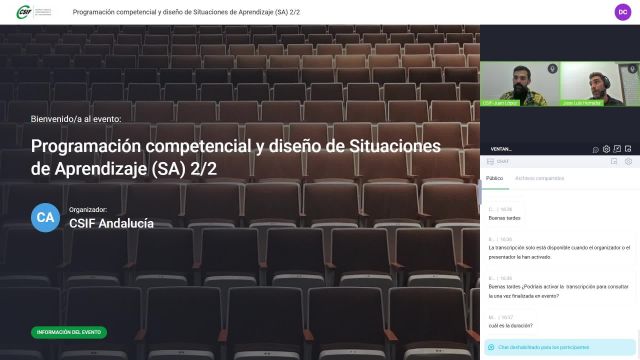
Task: Select the left presenter webcam video
Action: pyautogui.click(x=520, y=84)
